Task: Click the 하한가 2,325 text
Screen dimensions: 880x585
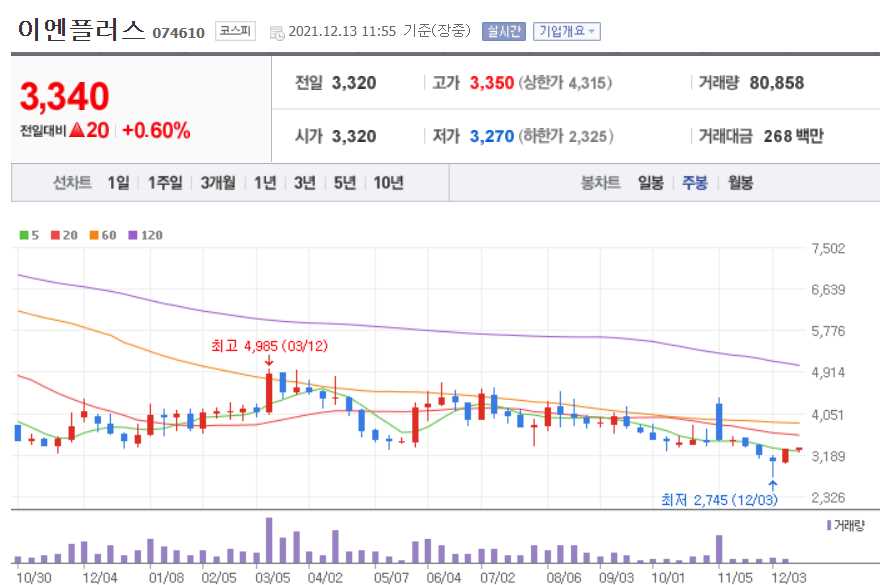Action: click(x=566, y=136)
